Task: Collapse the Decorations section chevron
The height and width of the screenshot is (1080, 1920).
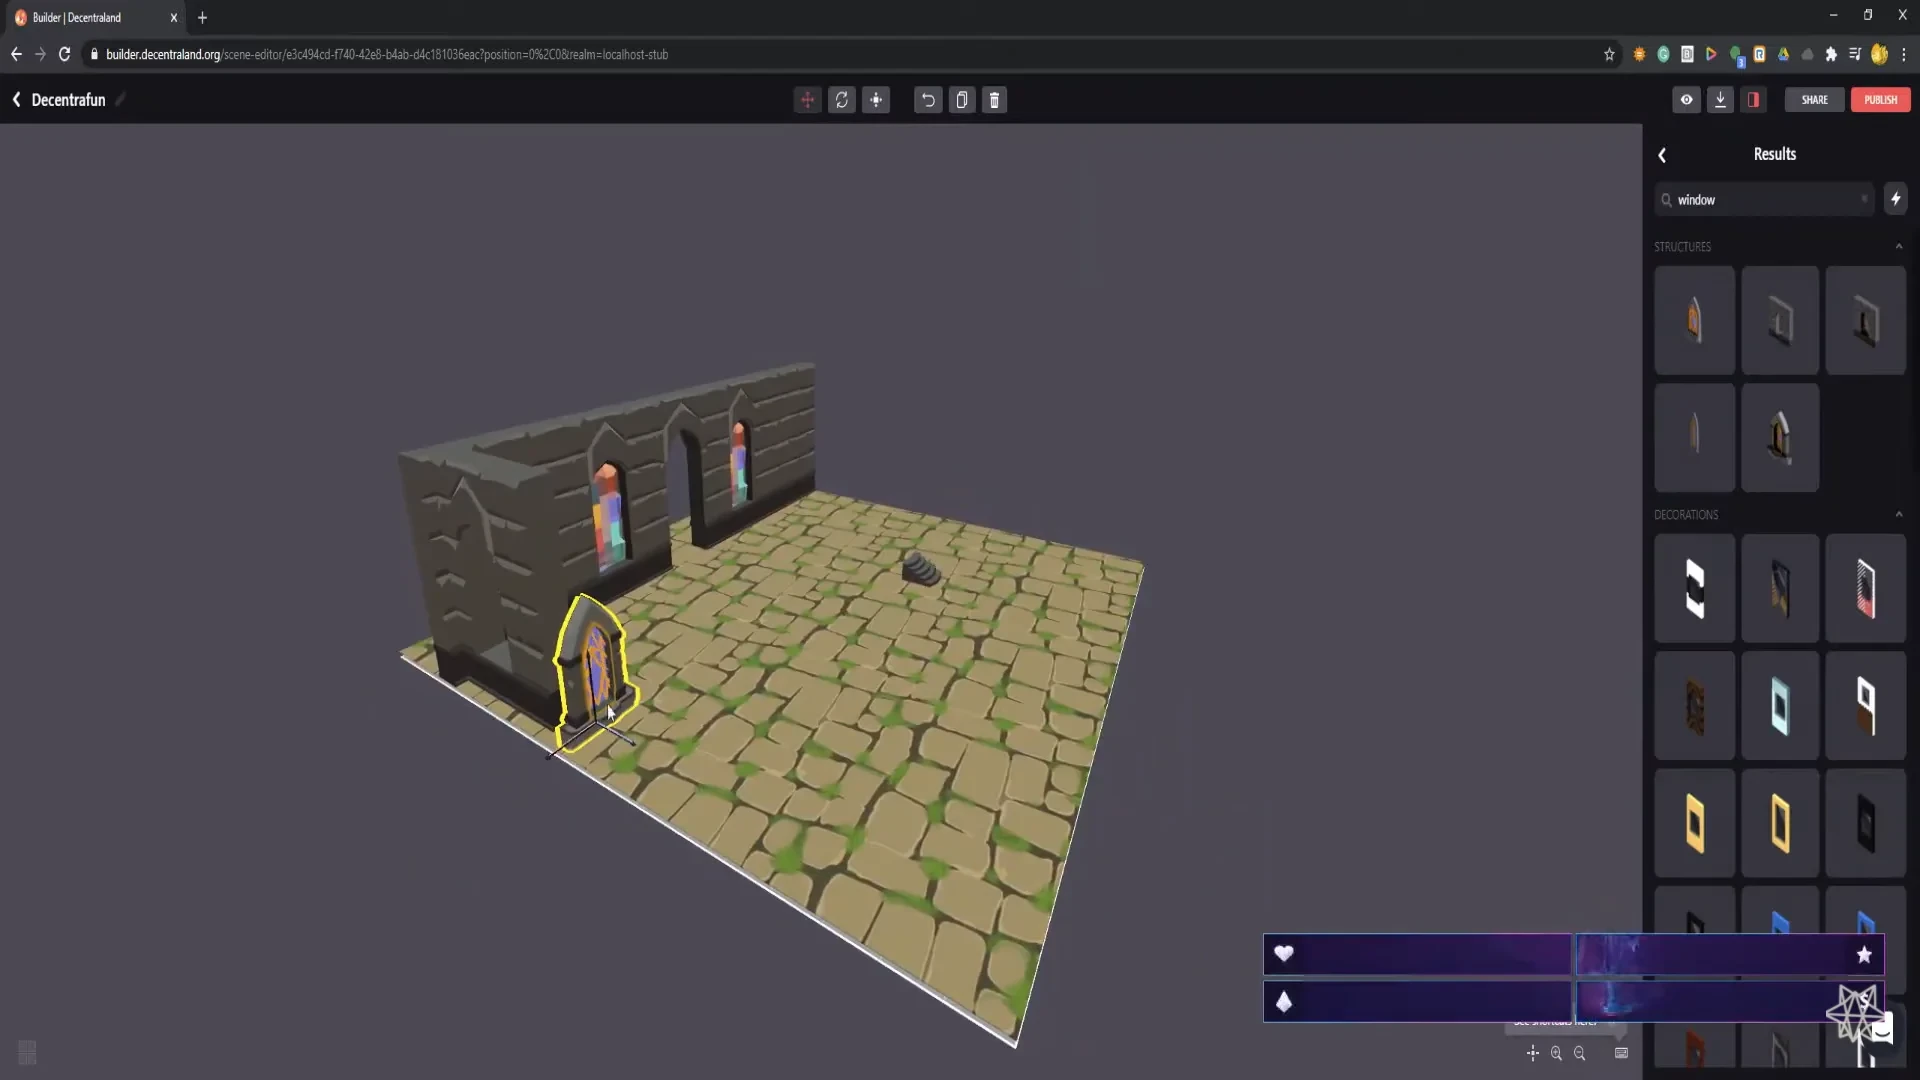Action: [1898, 515]
